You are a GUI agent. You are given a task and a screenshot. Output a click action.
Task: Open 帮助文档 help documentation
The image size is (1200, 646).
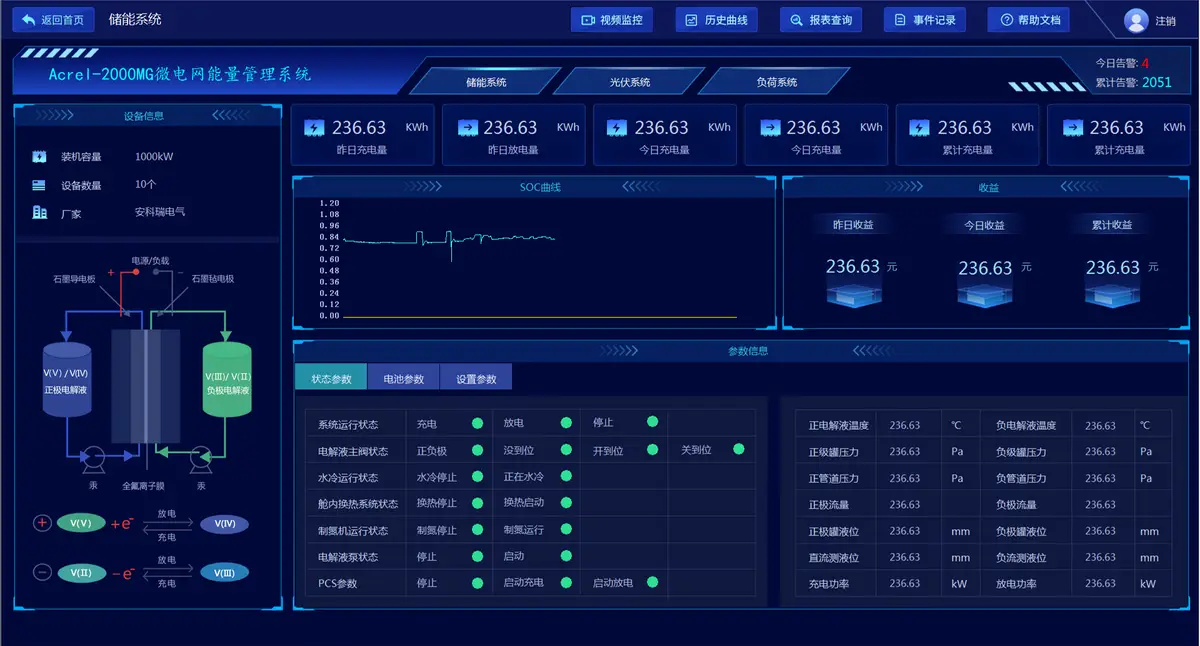1028,19
